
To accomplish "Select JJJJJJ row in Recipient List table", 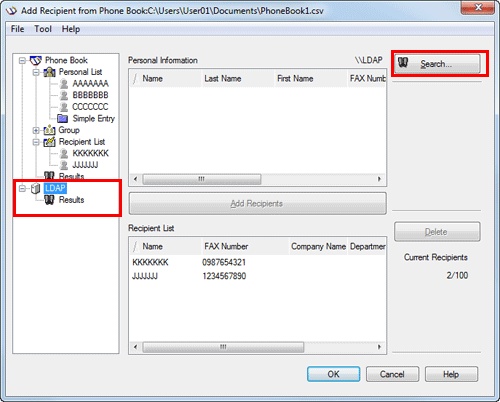I will [257, 276].
